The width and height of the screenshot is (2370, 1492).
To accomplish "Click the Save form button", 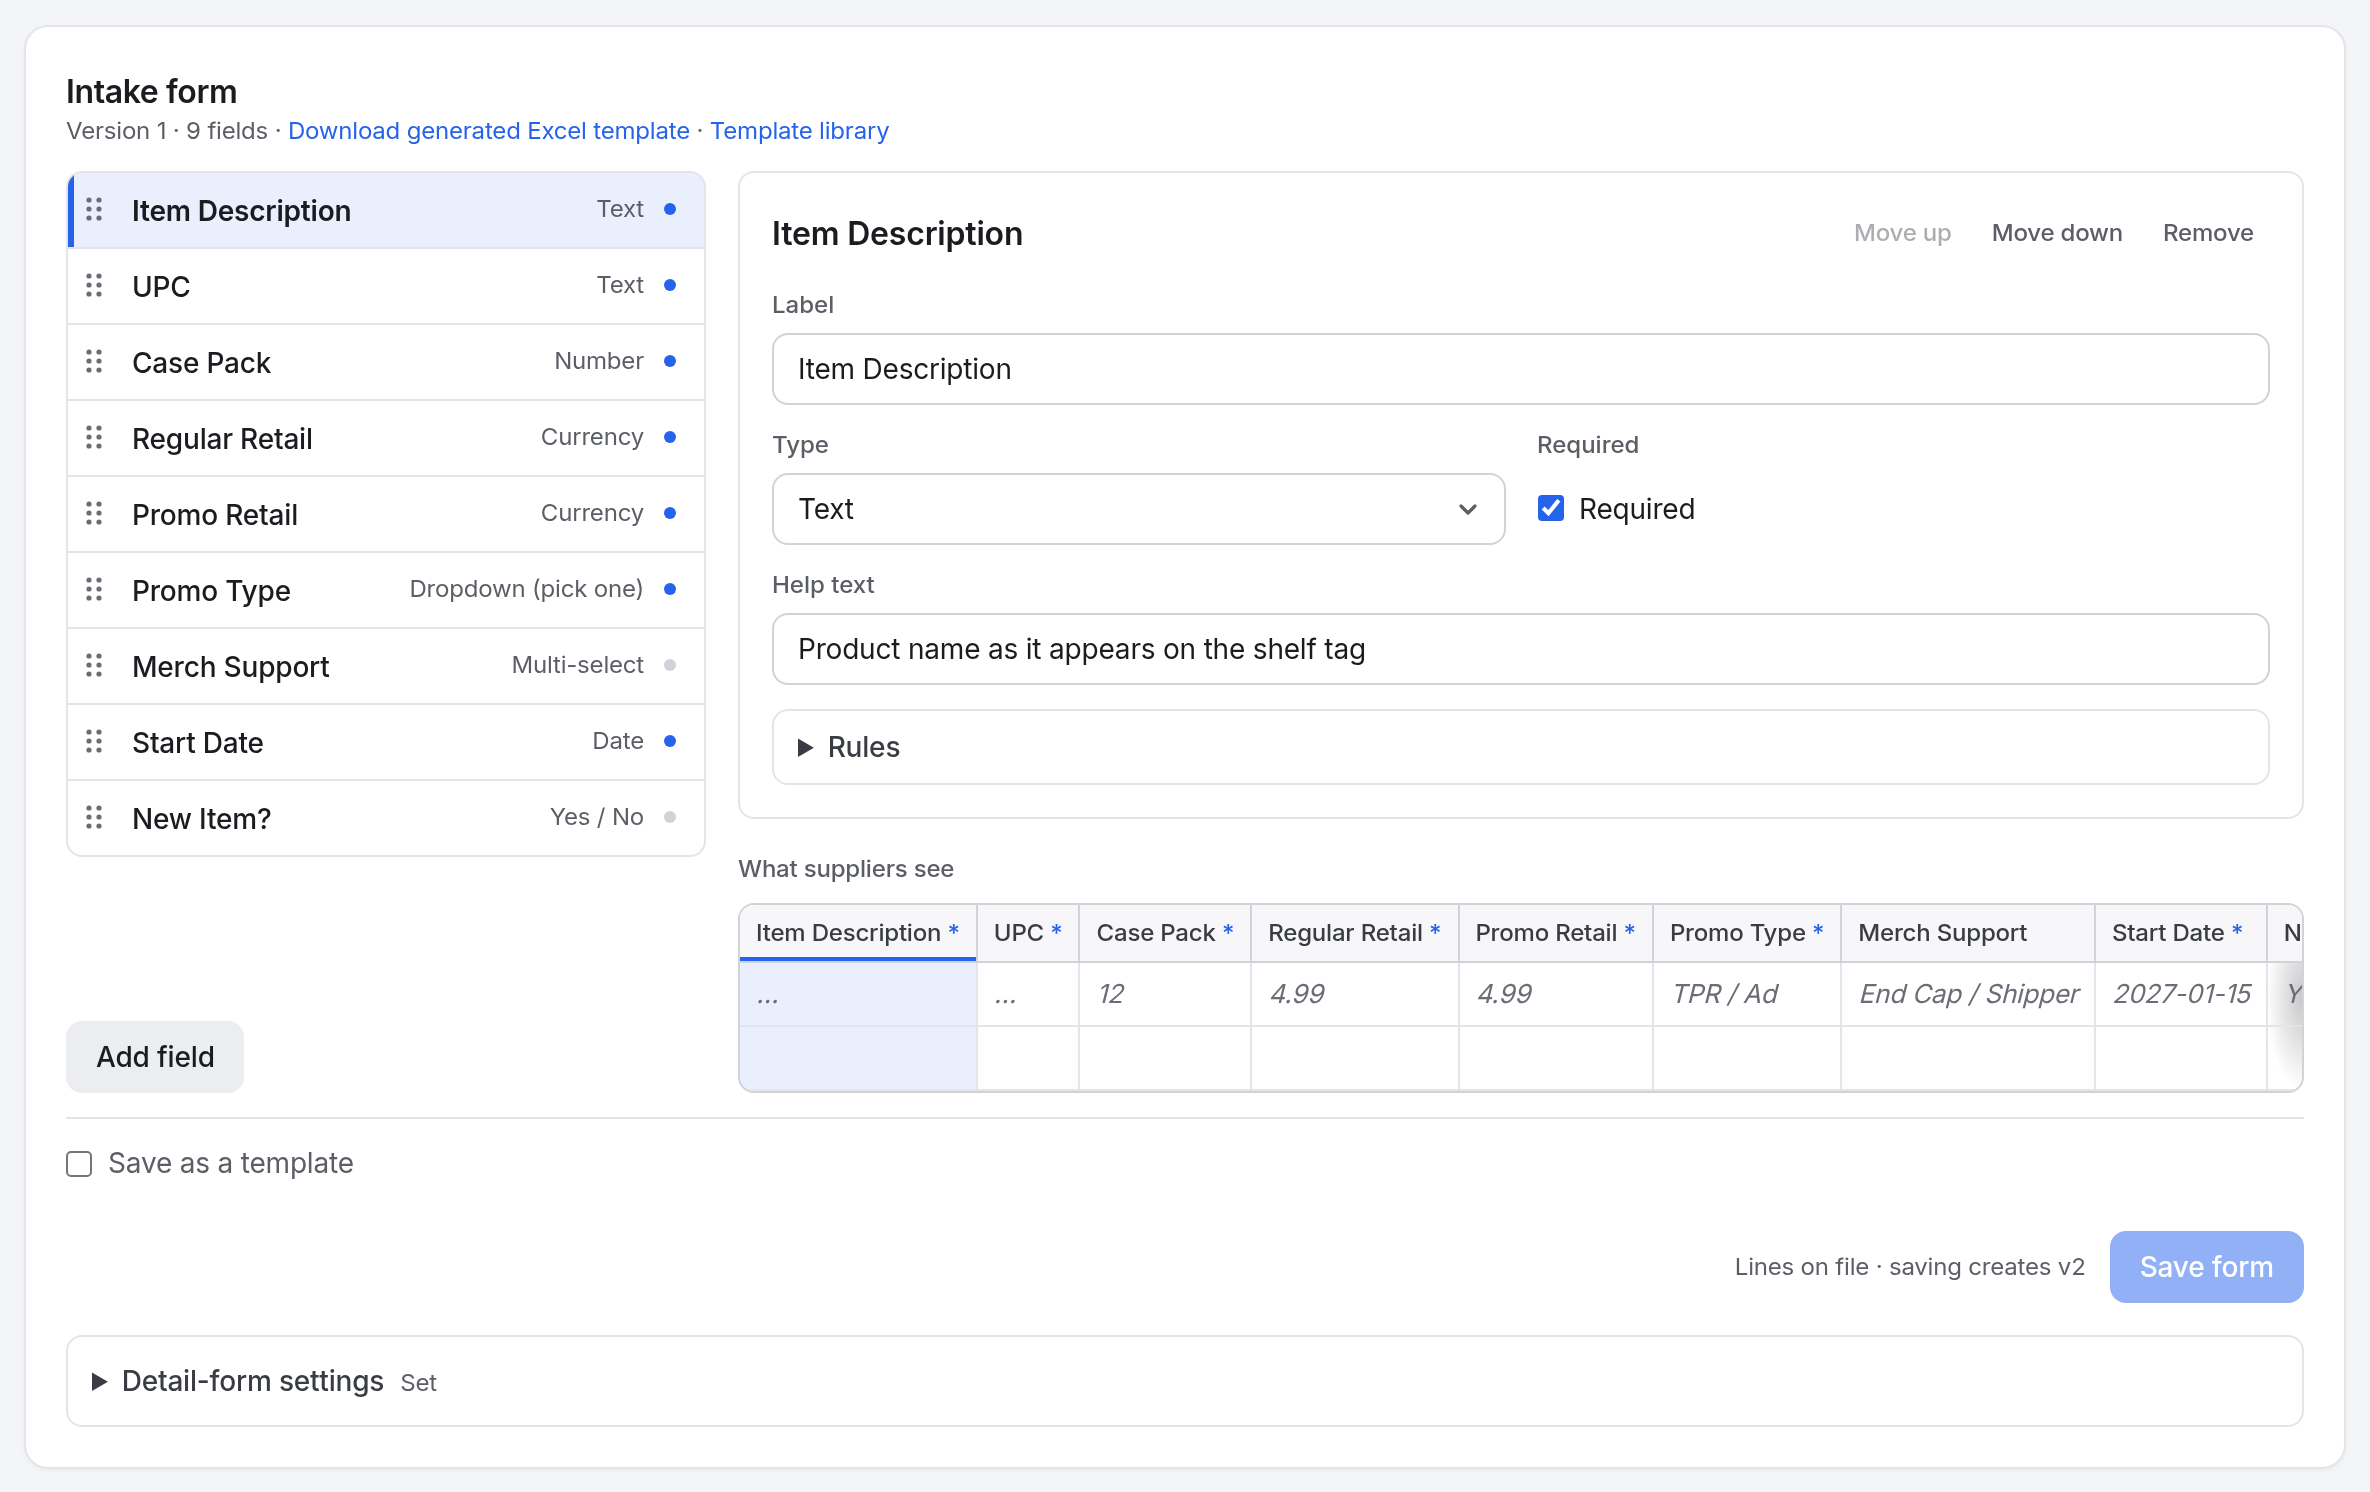I will pos(2206,1267).
